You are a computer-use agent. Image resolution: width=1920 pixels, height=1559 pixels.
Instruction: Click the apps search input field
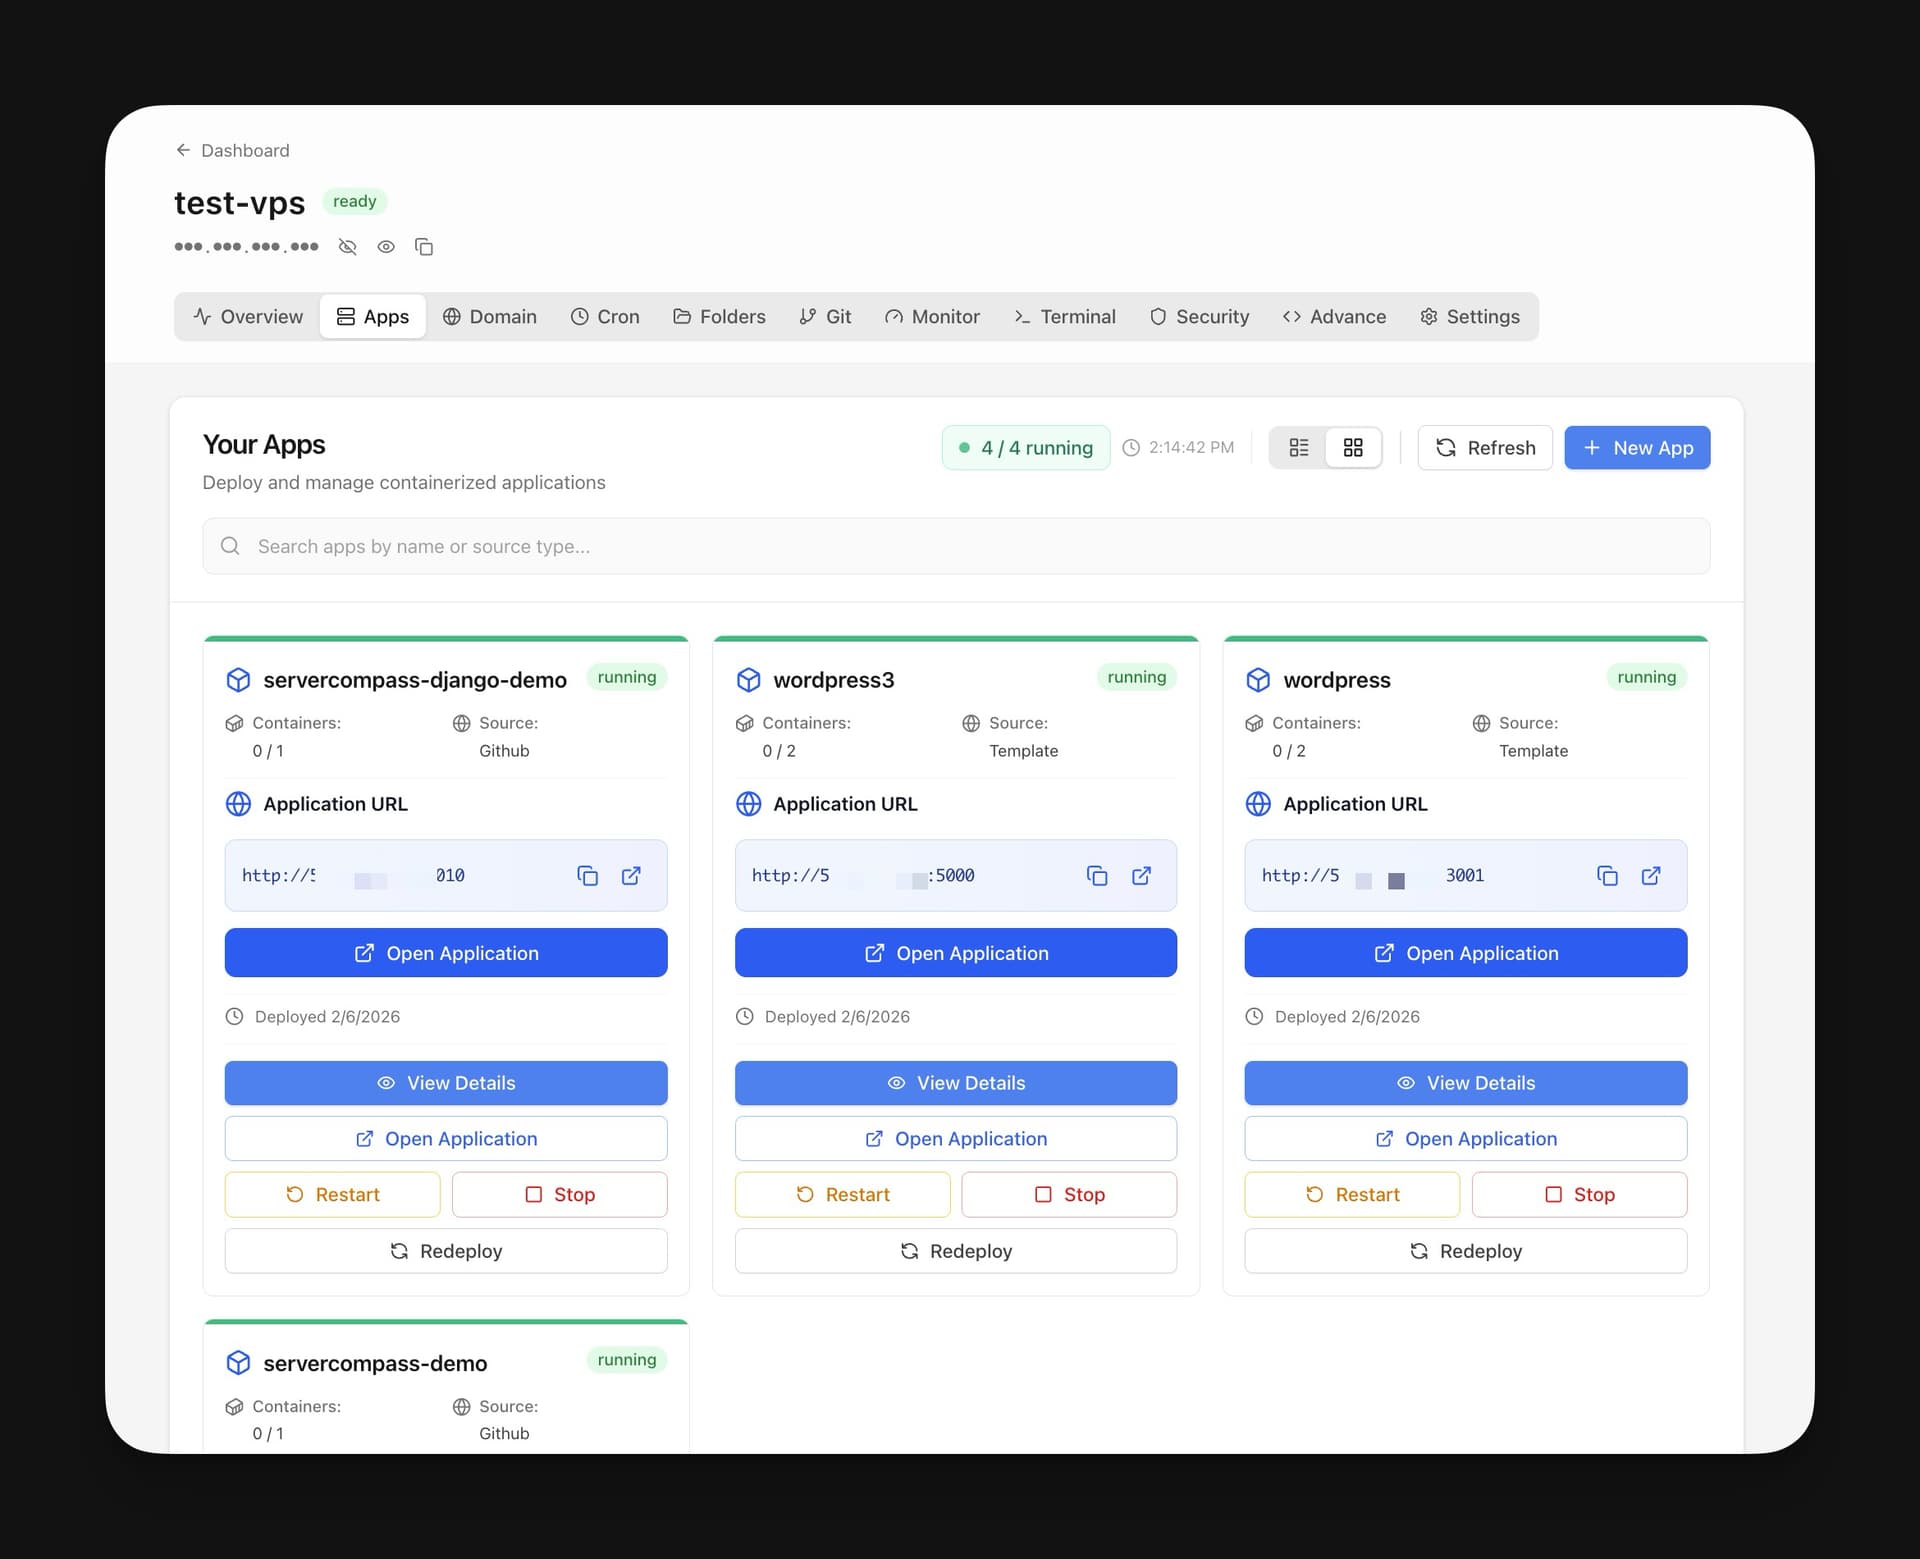[700, 546]
